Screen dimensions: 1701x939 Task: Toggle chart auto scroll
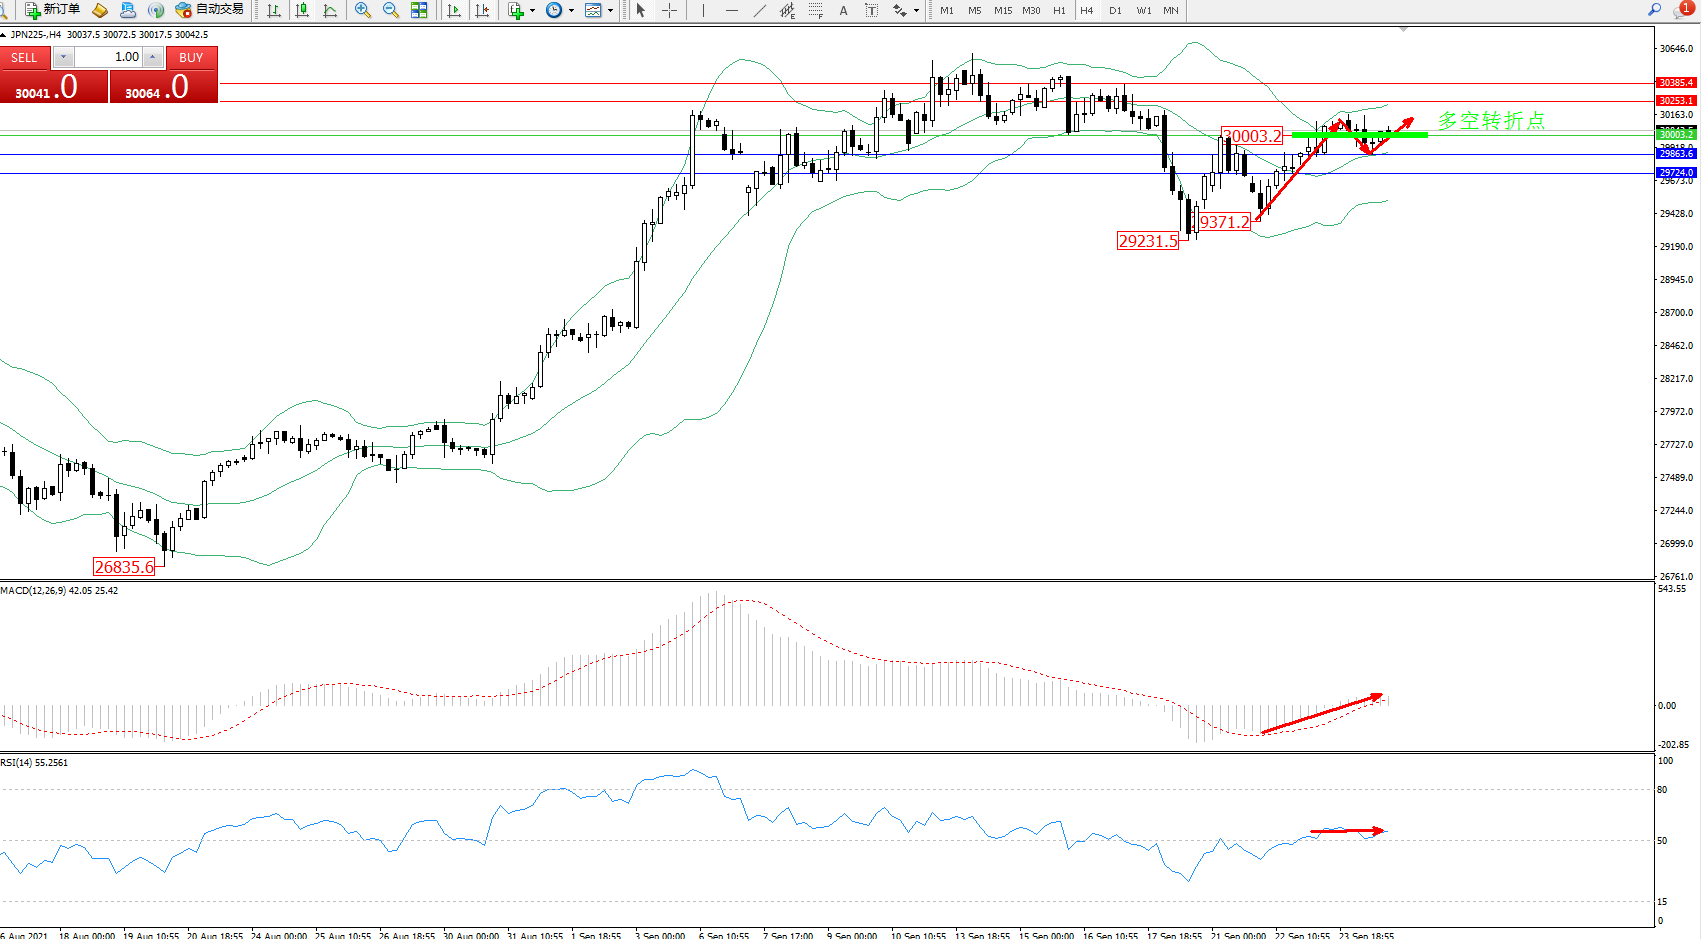click(x=454, y=10)
